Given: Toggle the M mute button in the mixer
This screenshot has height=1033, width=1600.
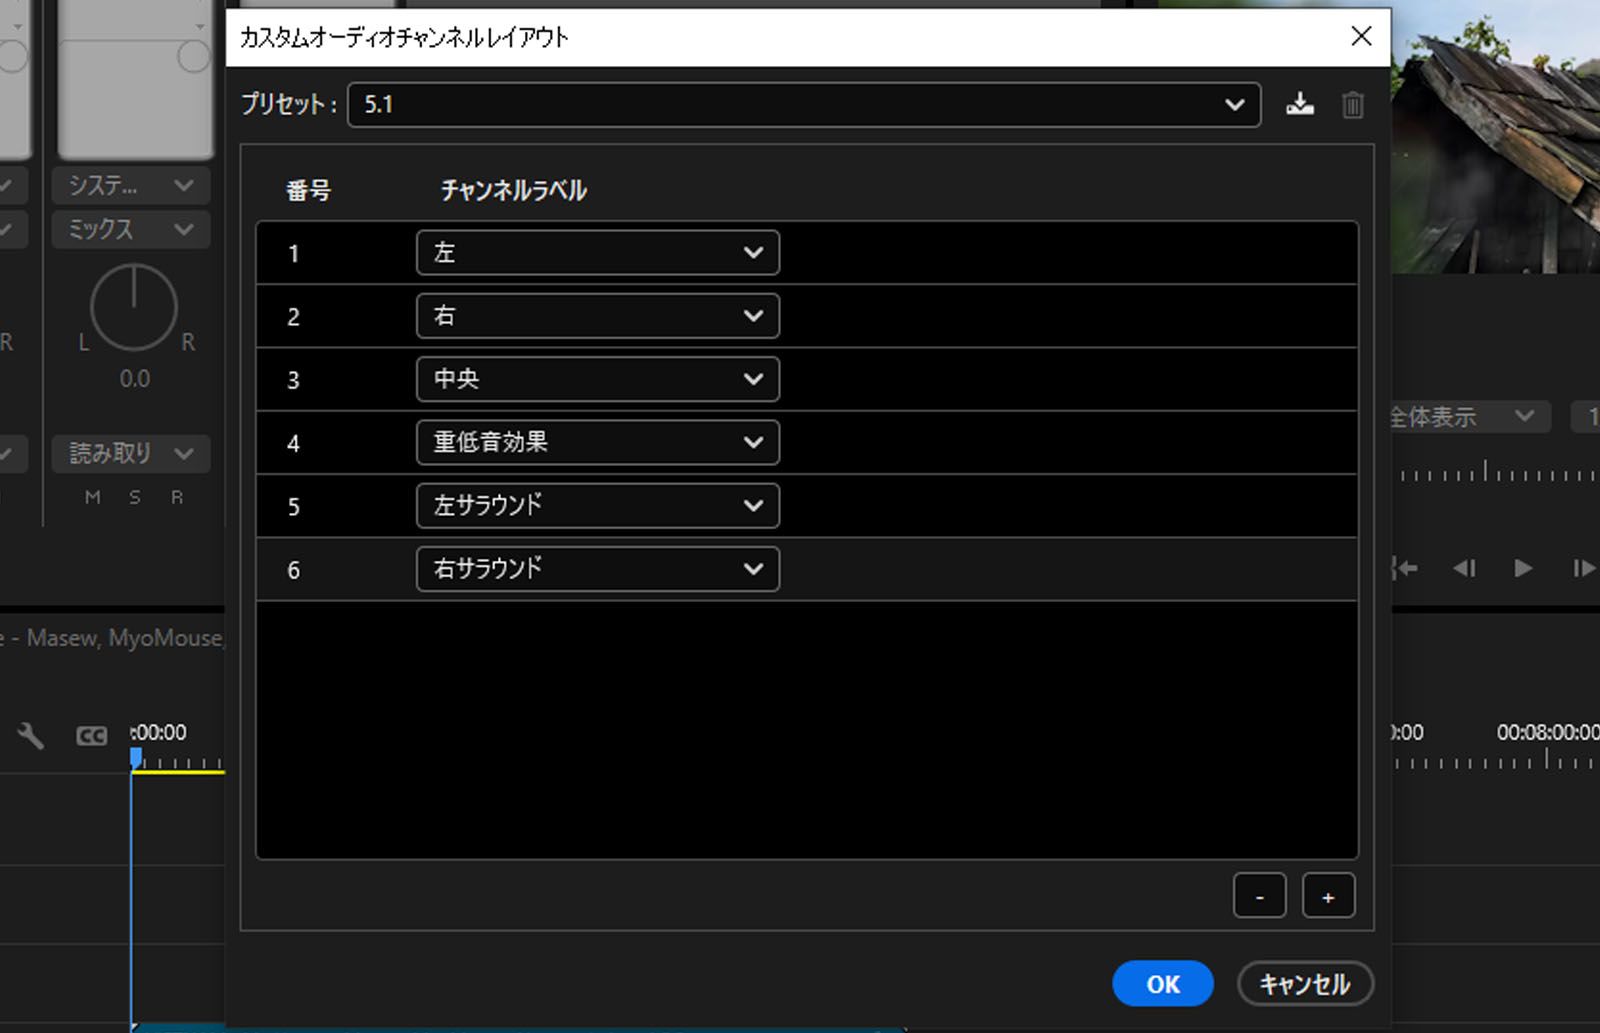Looking at the screenshot, I should tap(93, 497).
